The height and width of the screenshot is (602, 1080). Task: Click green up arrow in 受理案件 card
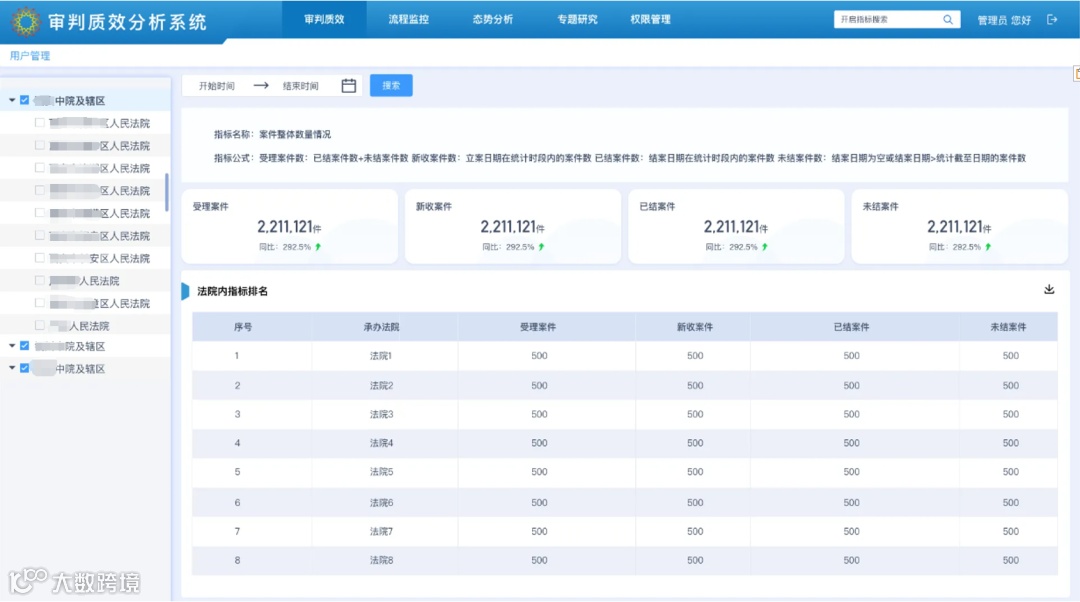pyautogui.click(x=318, y=247)
